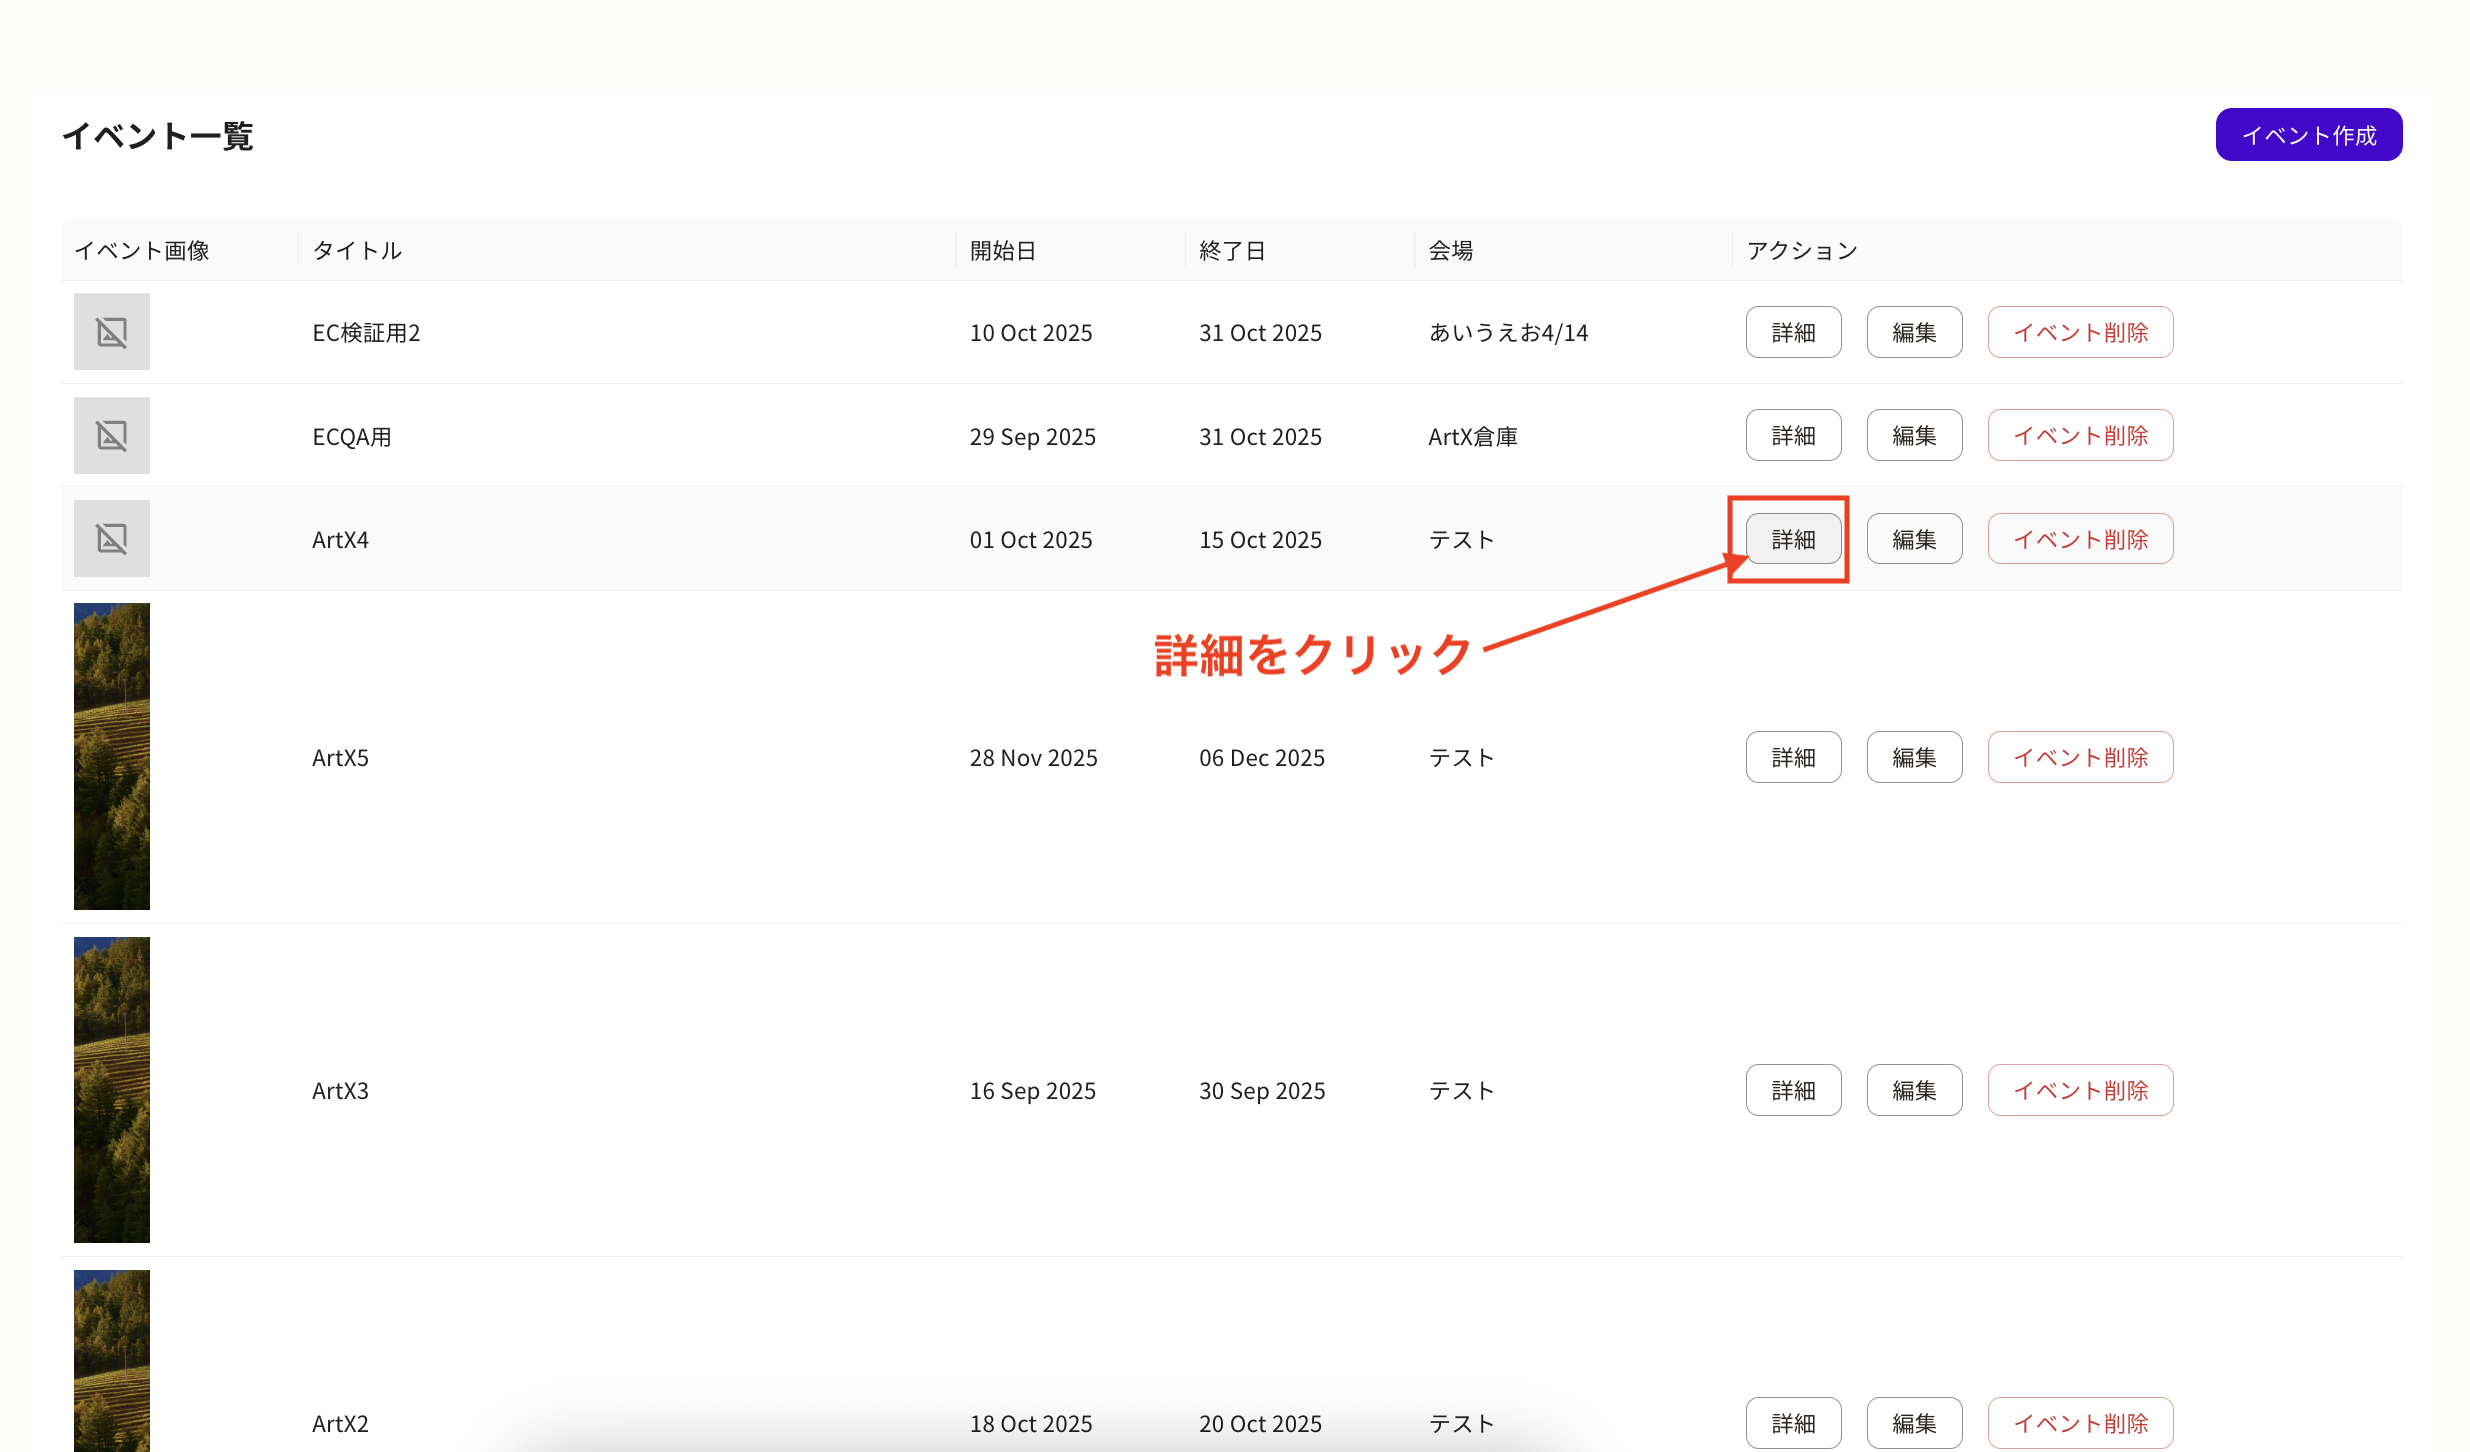Click placeholder image icon for EC検証用2

[112, 332]
